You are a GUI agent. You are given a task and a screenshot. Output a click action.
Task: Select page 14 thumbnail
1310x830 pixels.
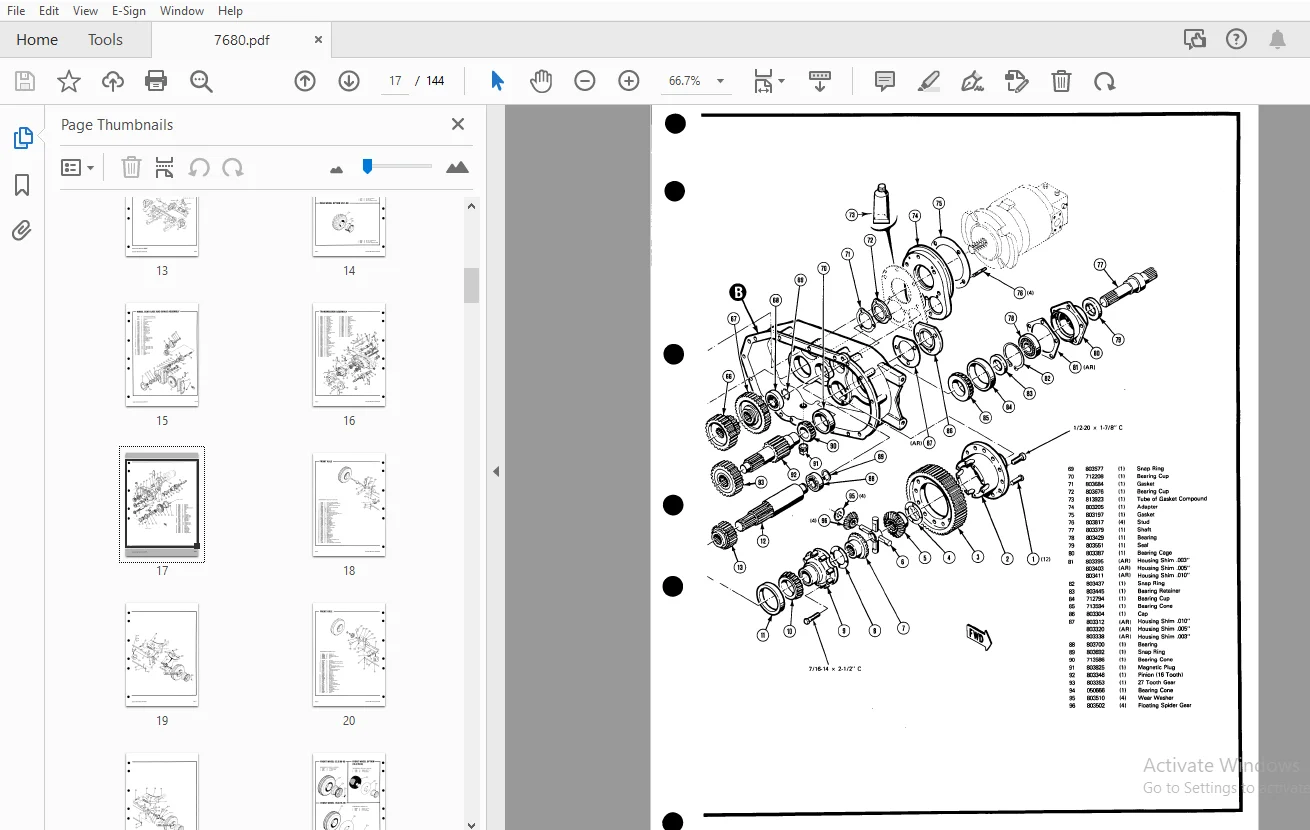pyautogui.click(x=349, y=227)
